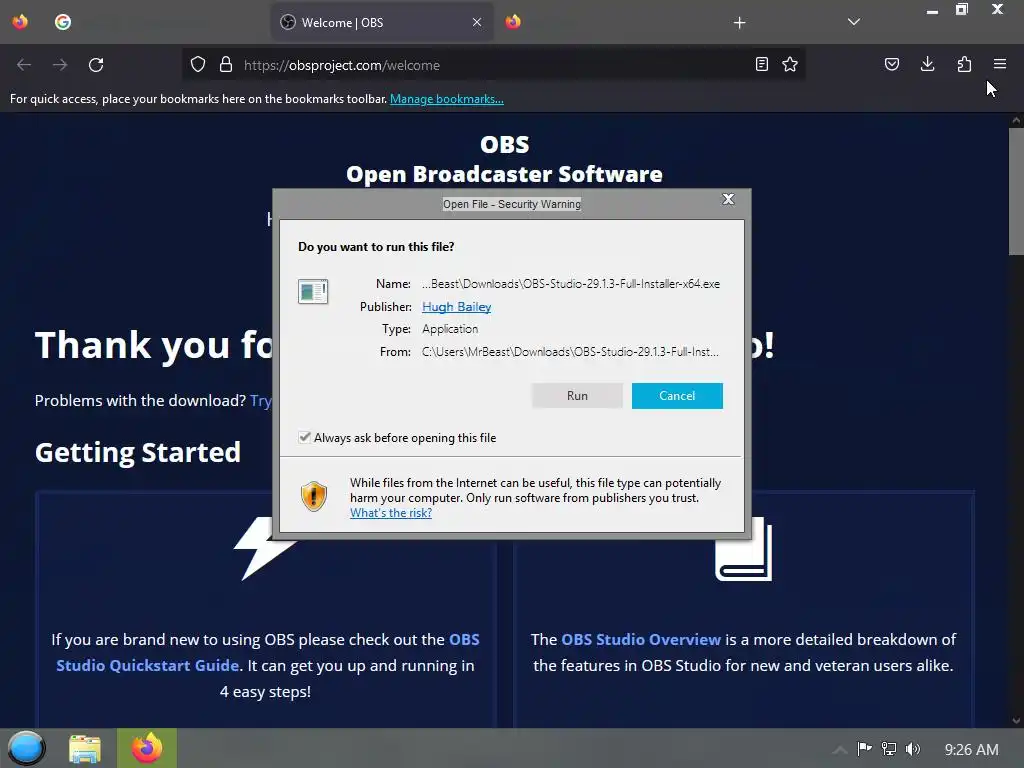
Task: Click the volume speaker tray icon
Action: coord(913,748)
